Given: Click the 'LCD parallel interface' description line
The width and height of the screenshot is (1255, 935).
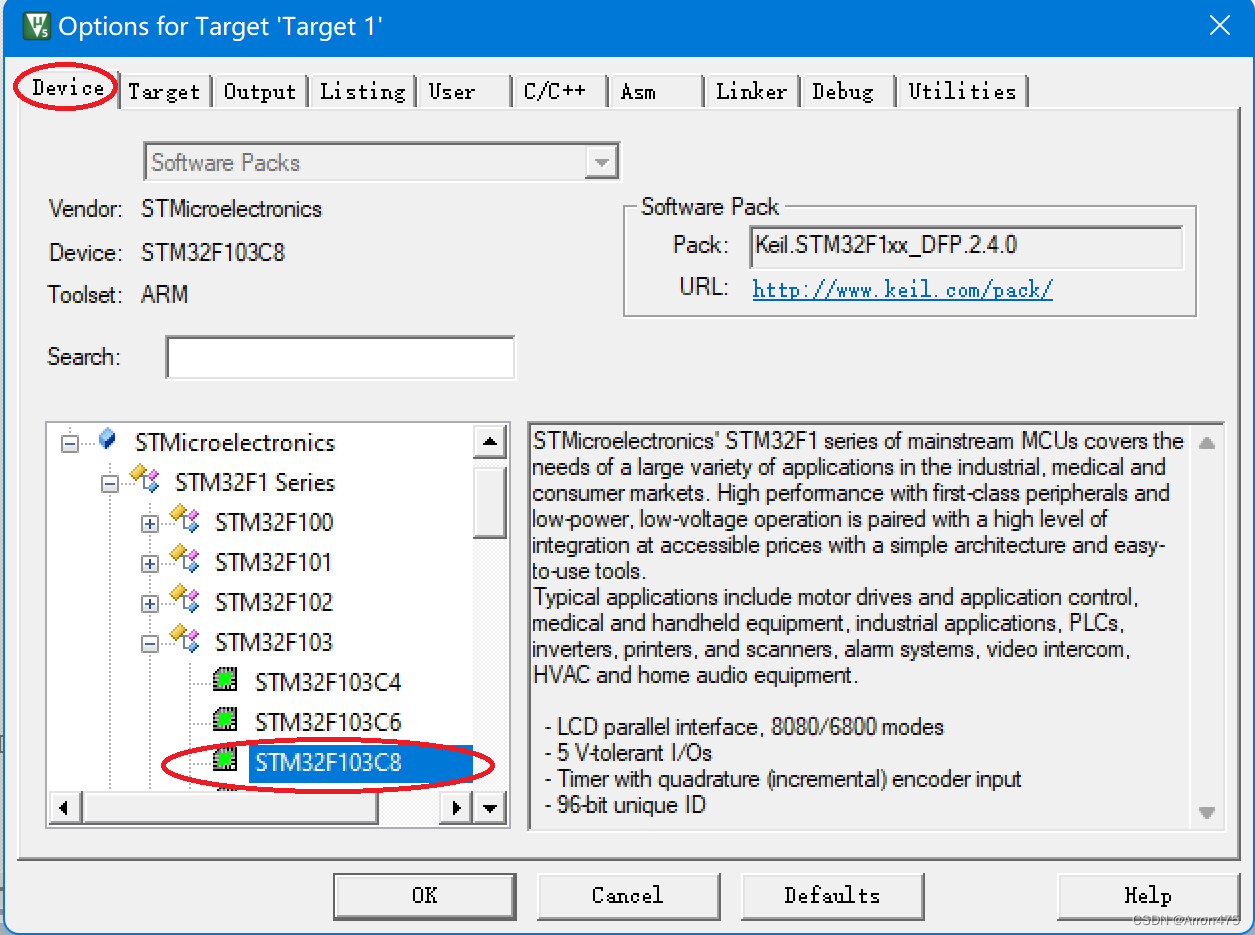Looking at the screenshot, I should [x=744, y=727].
